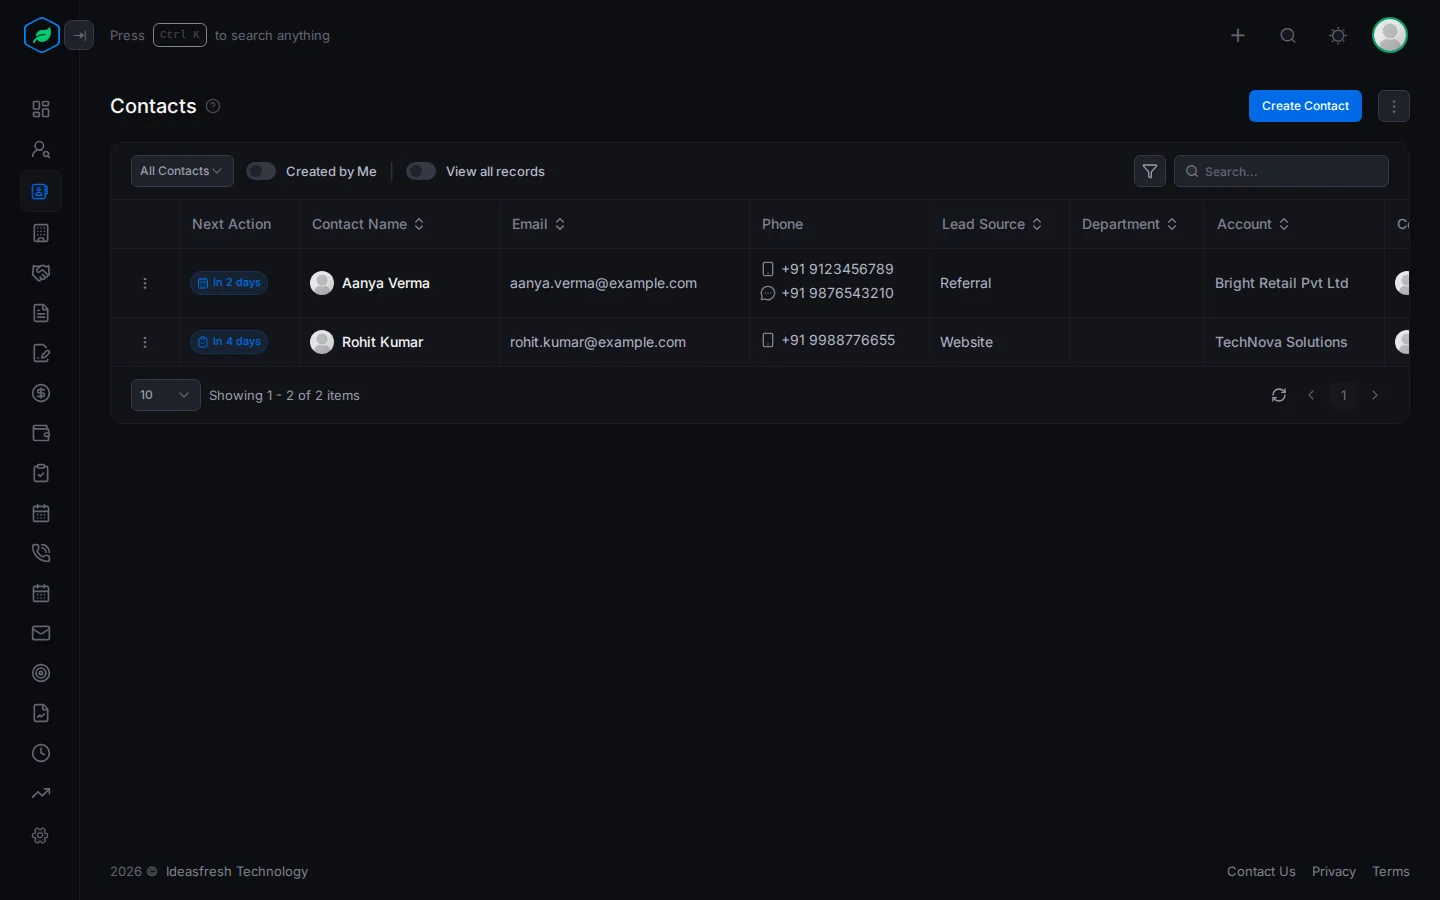1440x900 pixels.
Task: Open the dollar coin icon in sidebar
Action: click(41, 393)
